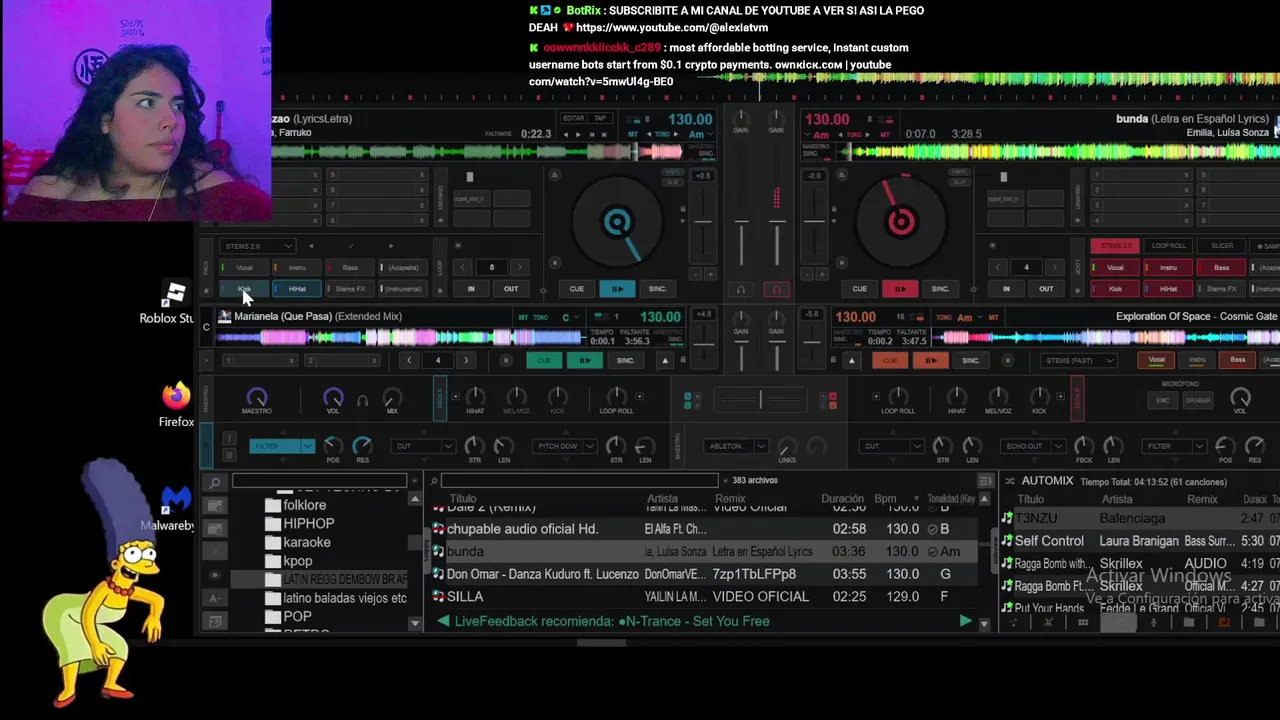Sort browser list by Duración column
The height and width of the screenshot is (720, 1280).
pyautogui.click(x=842, y=499)
